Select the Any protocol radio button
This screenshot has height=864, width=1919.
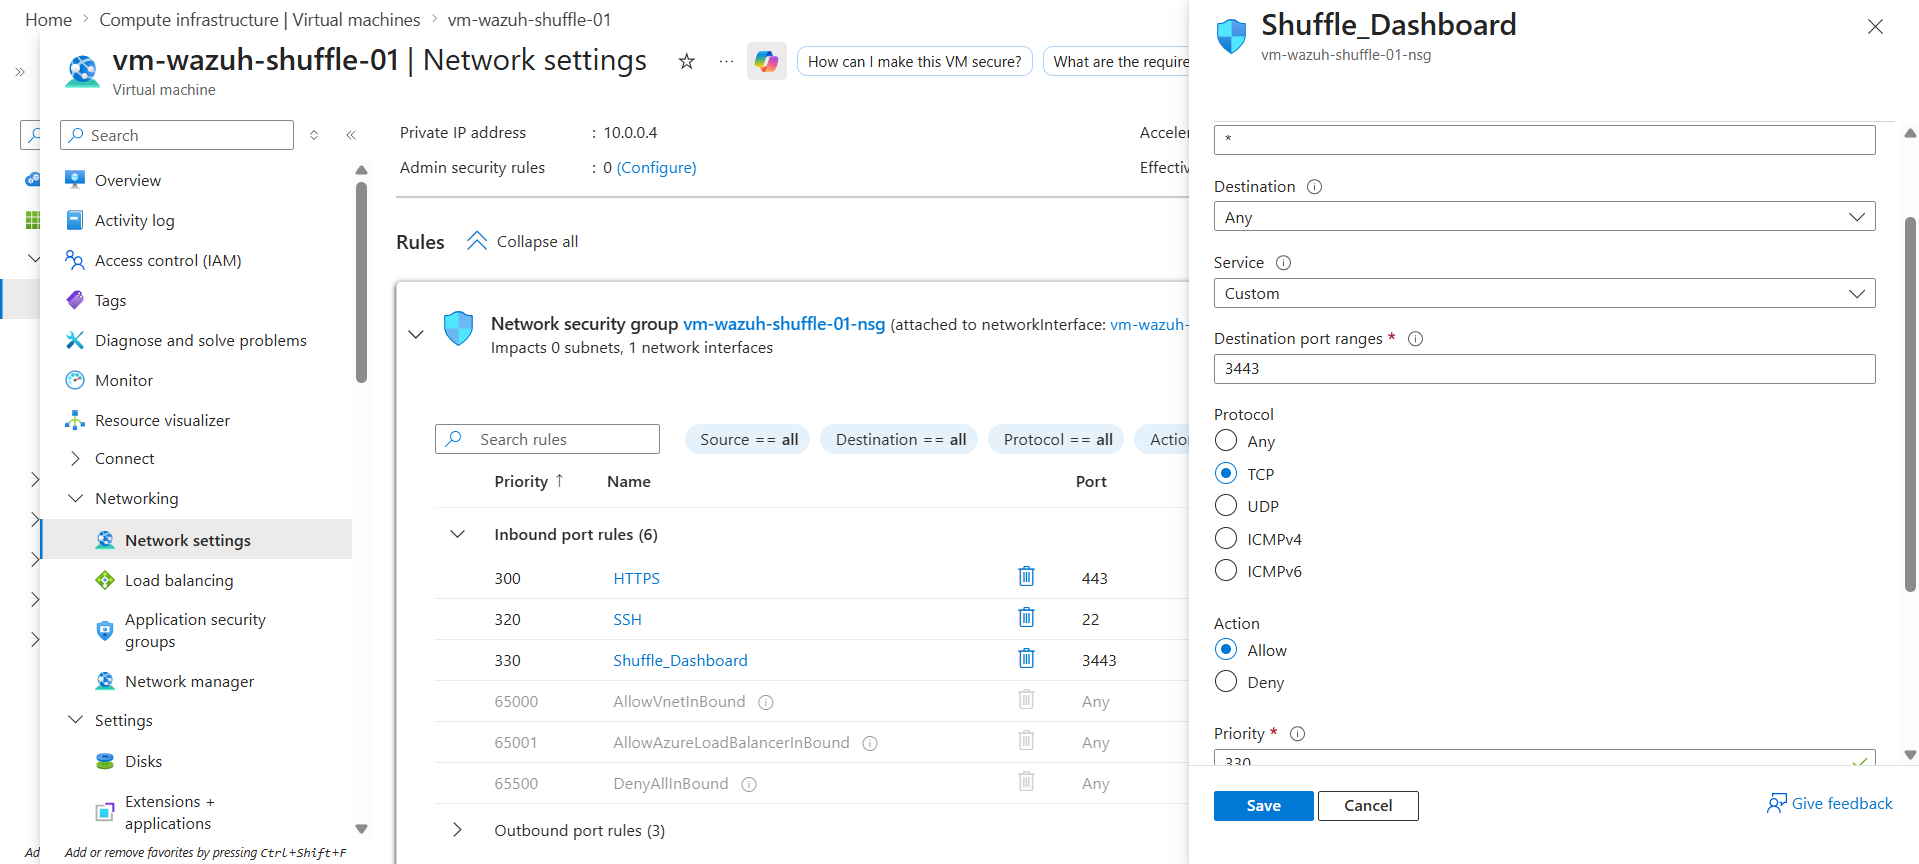(x=1226, y=441)
